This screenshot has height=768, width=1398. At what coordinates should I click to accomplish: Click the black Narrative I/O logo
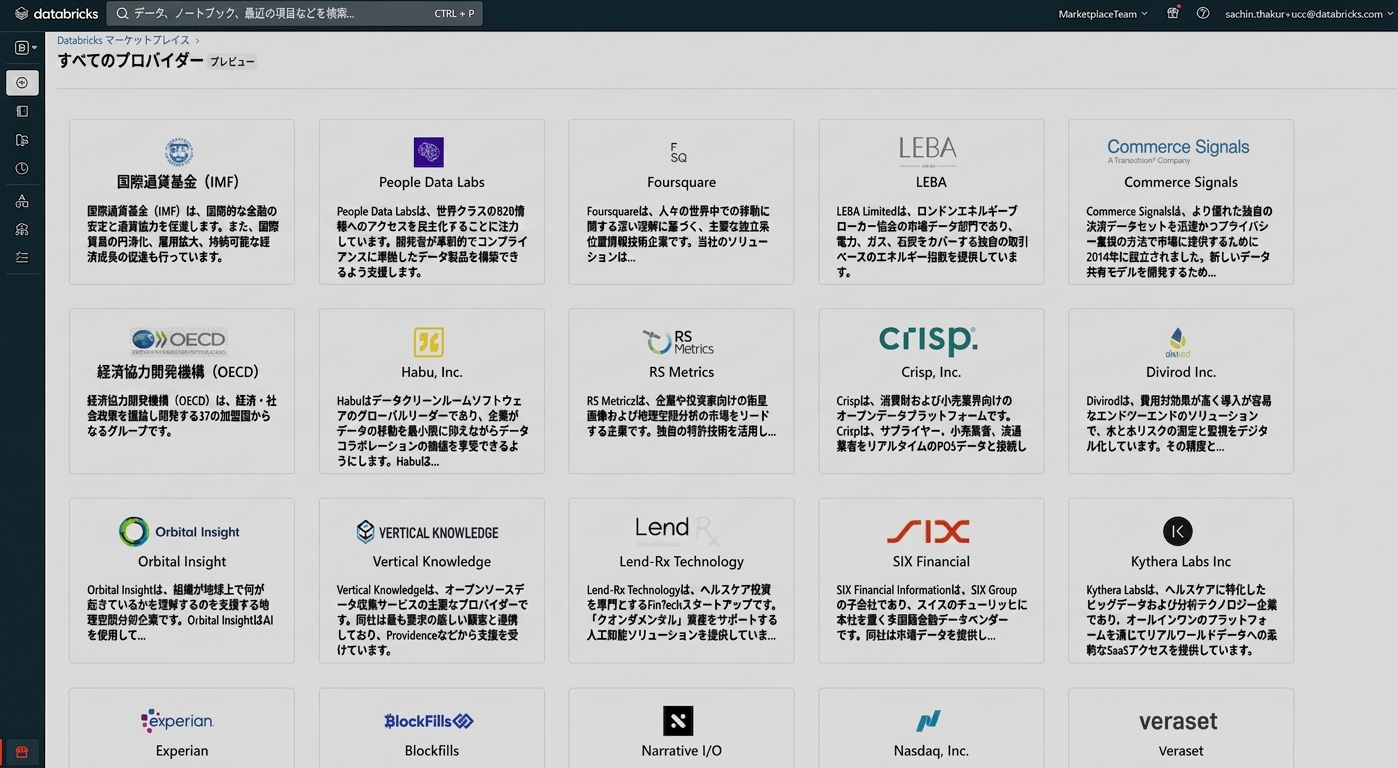point(678,721)
